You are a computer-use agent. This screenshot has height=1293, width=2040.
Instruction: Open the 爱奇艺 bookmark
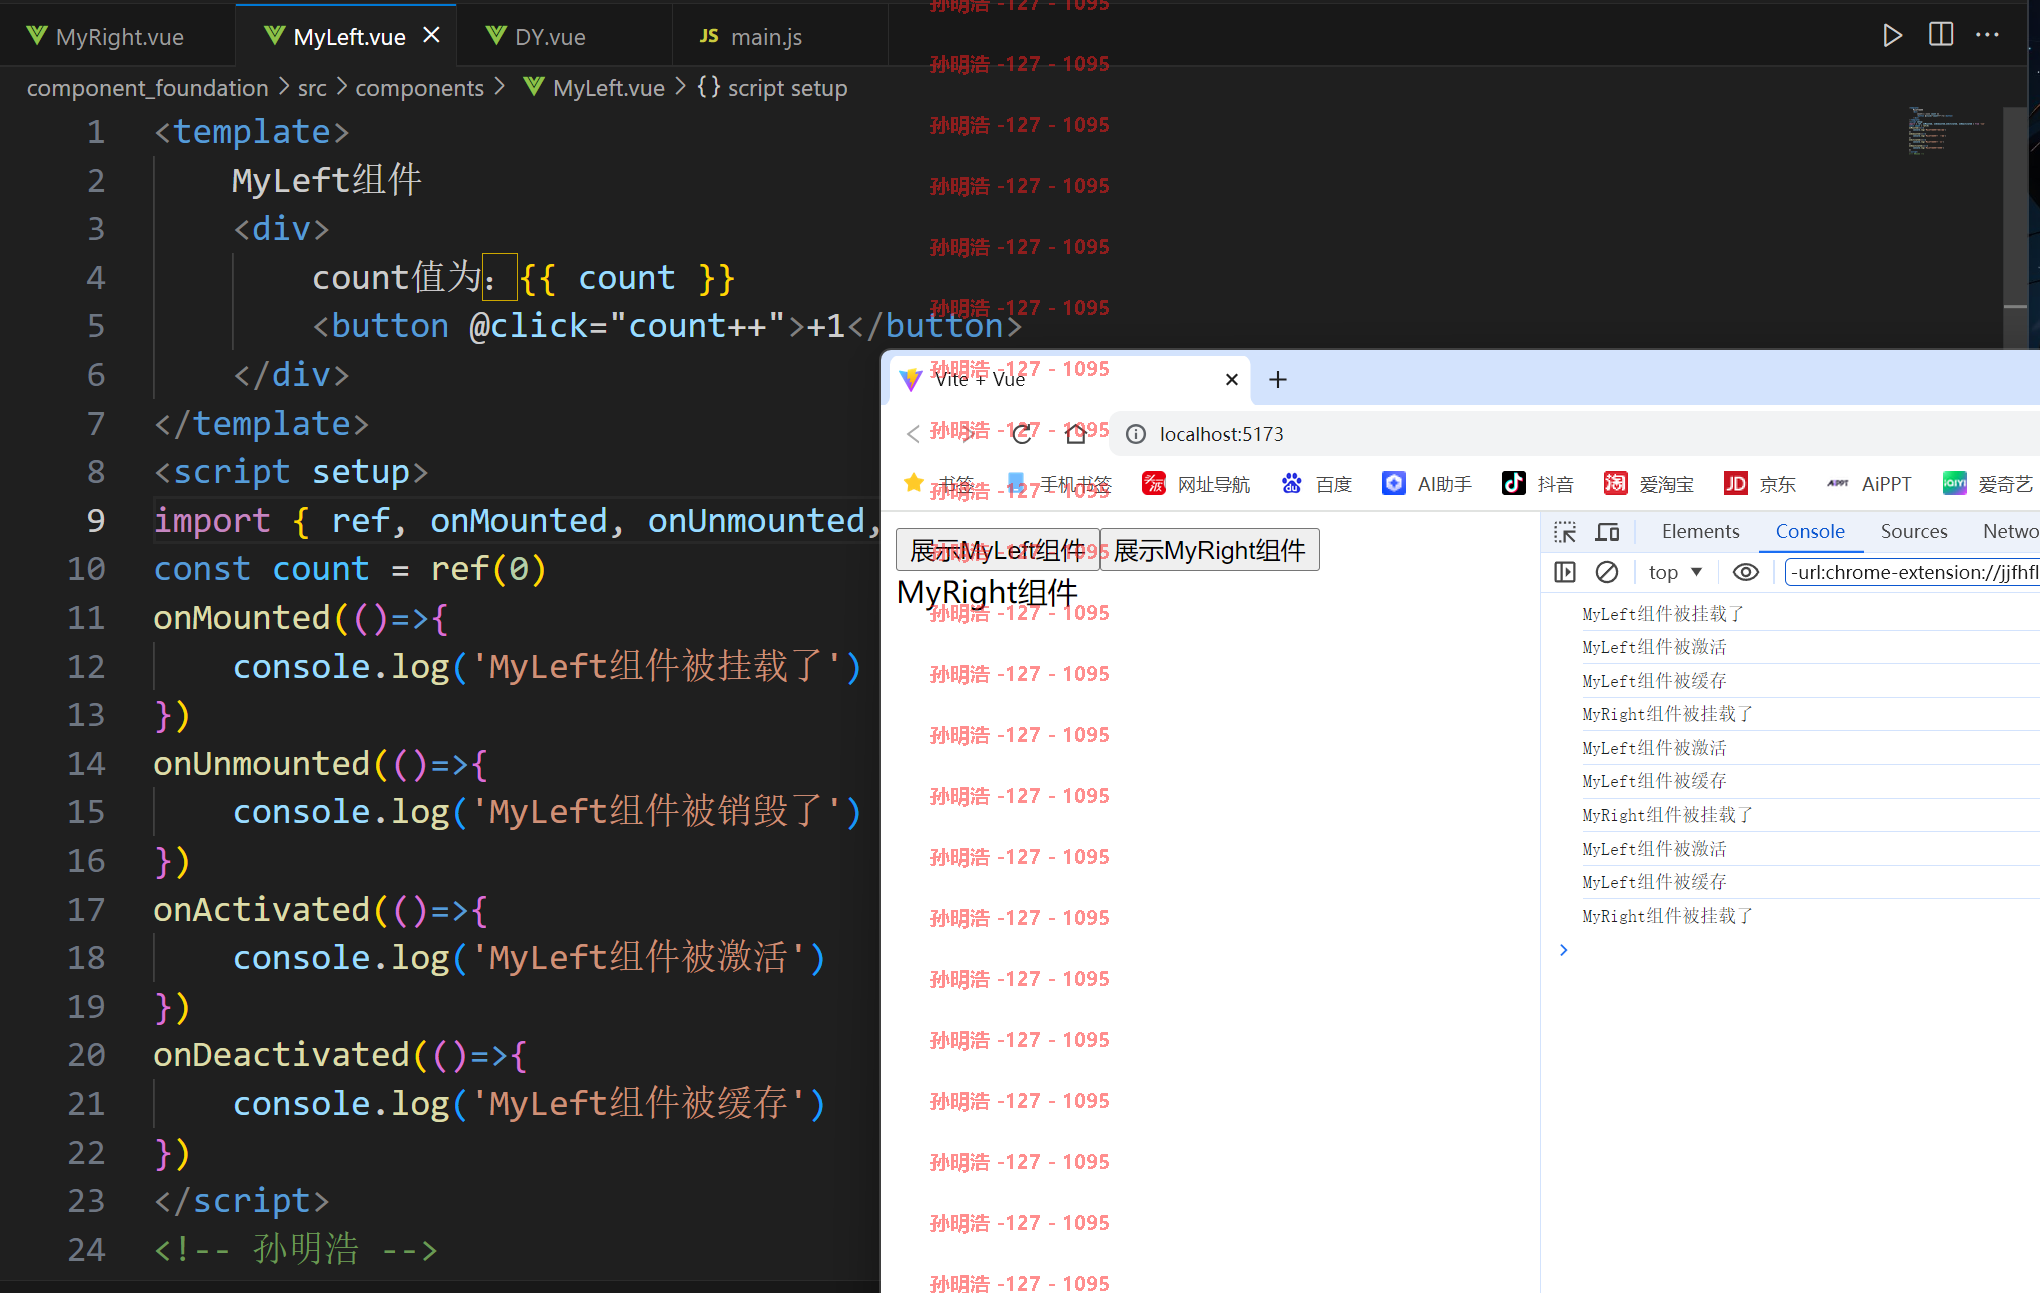(1988, 484)
